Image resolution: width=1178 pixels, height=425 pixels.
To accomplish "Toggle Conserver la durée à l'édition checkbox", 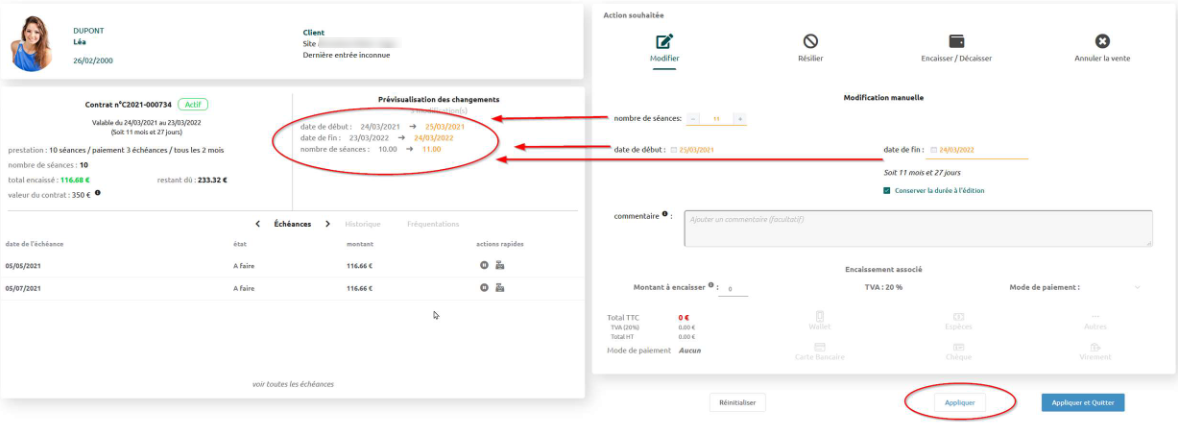I will [x=888, y=191].
